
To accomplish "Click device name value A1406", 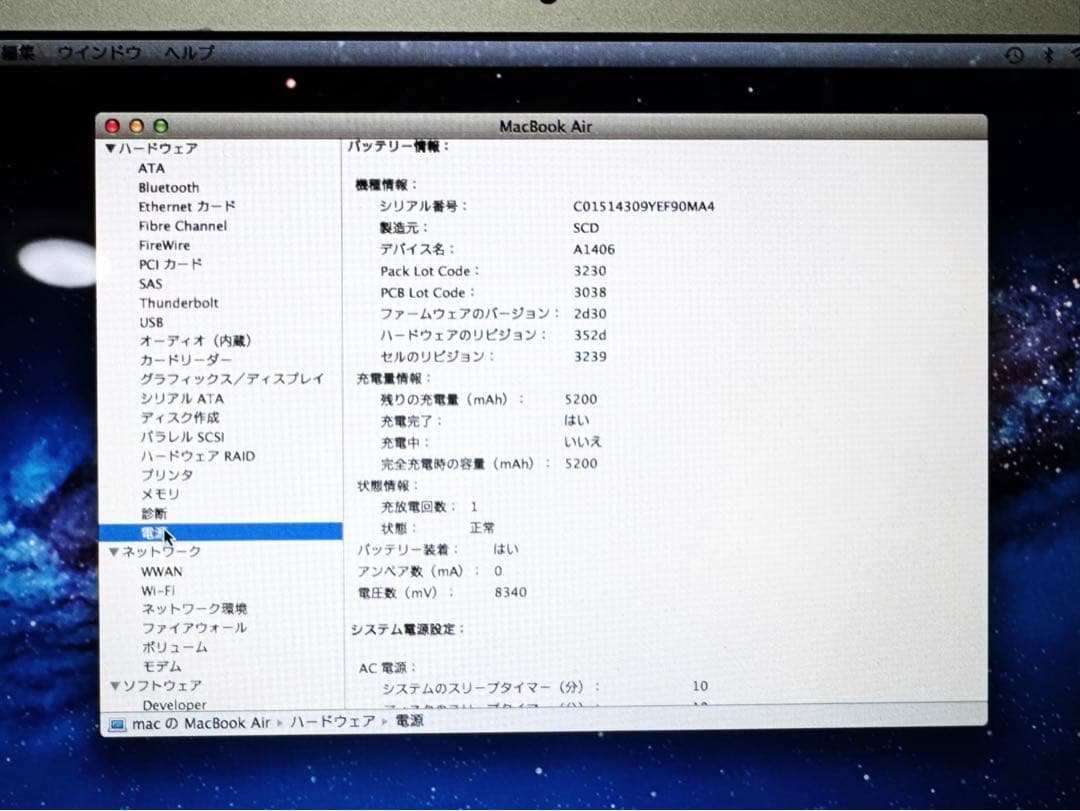I will [x=594, y=249].
